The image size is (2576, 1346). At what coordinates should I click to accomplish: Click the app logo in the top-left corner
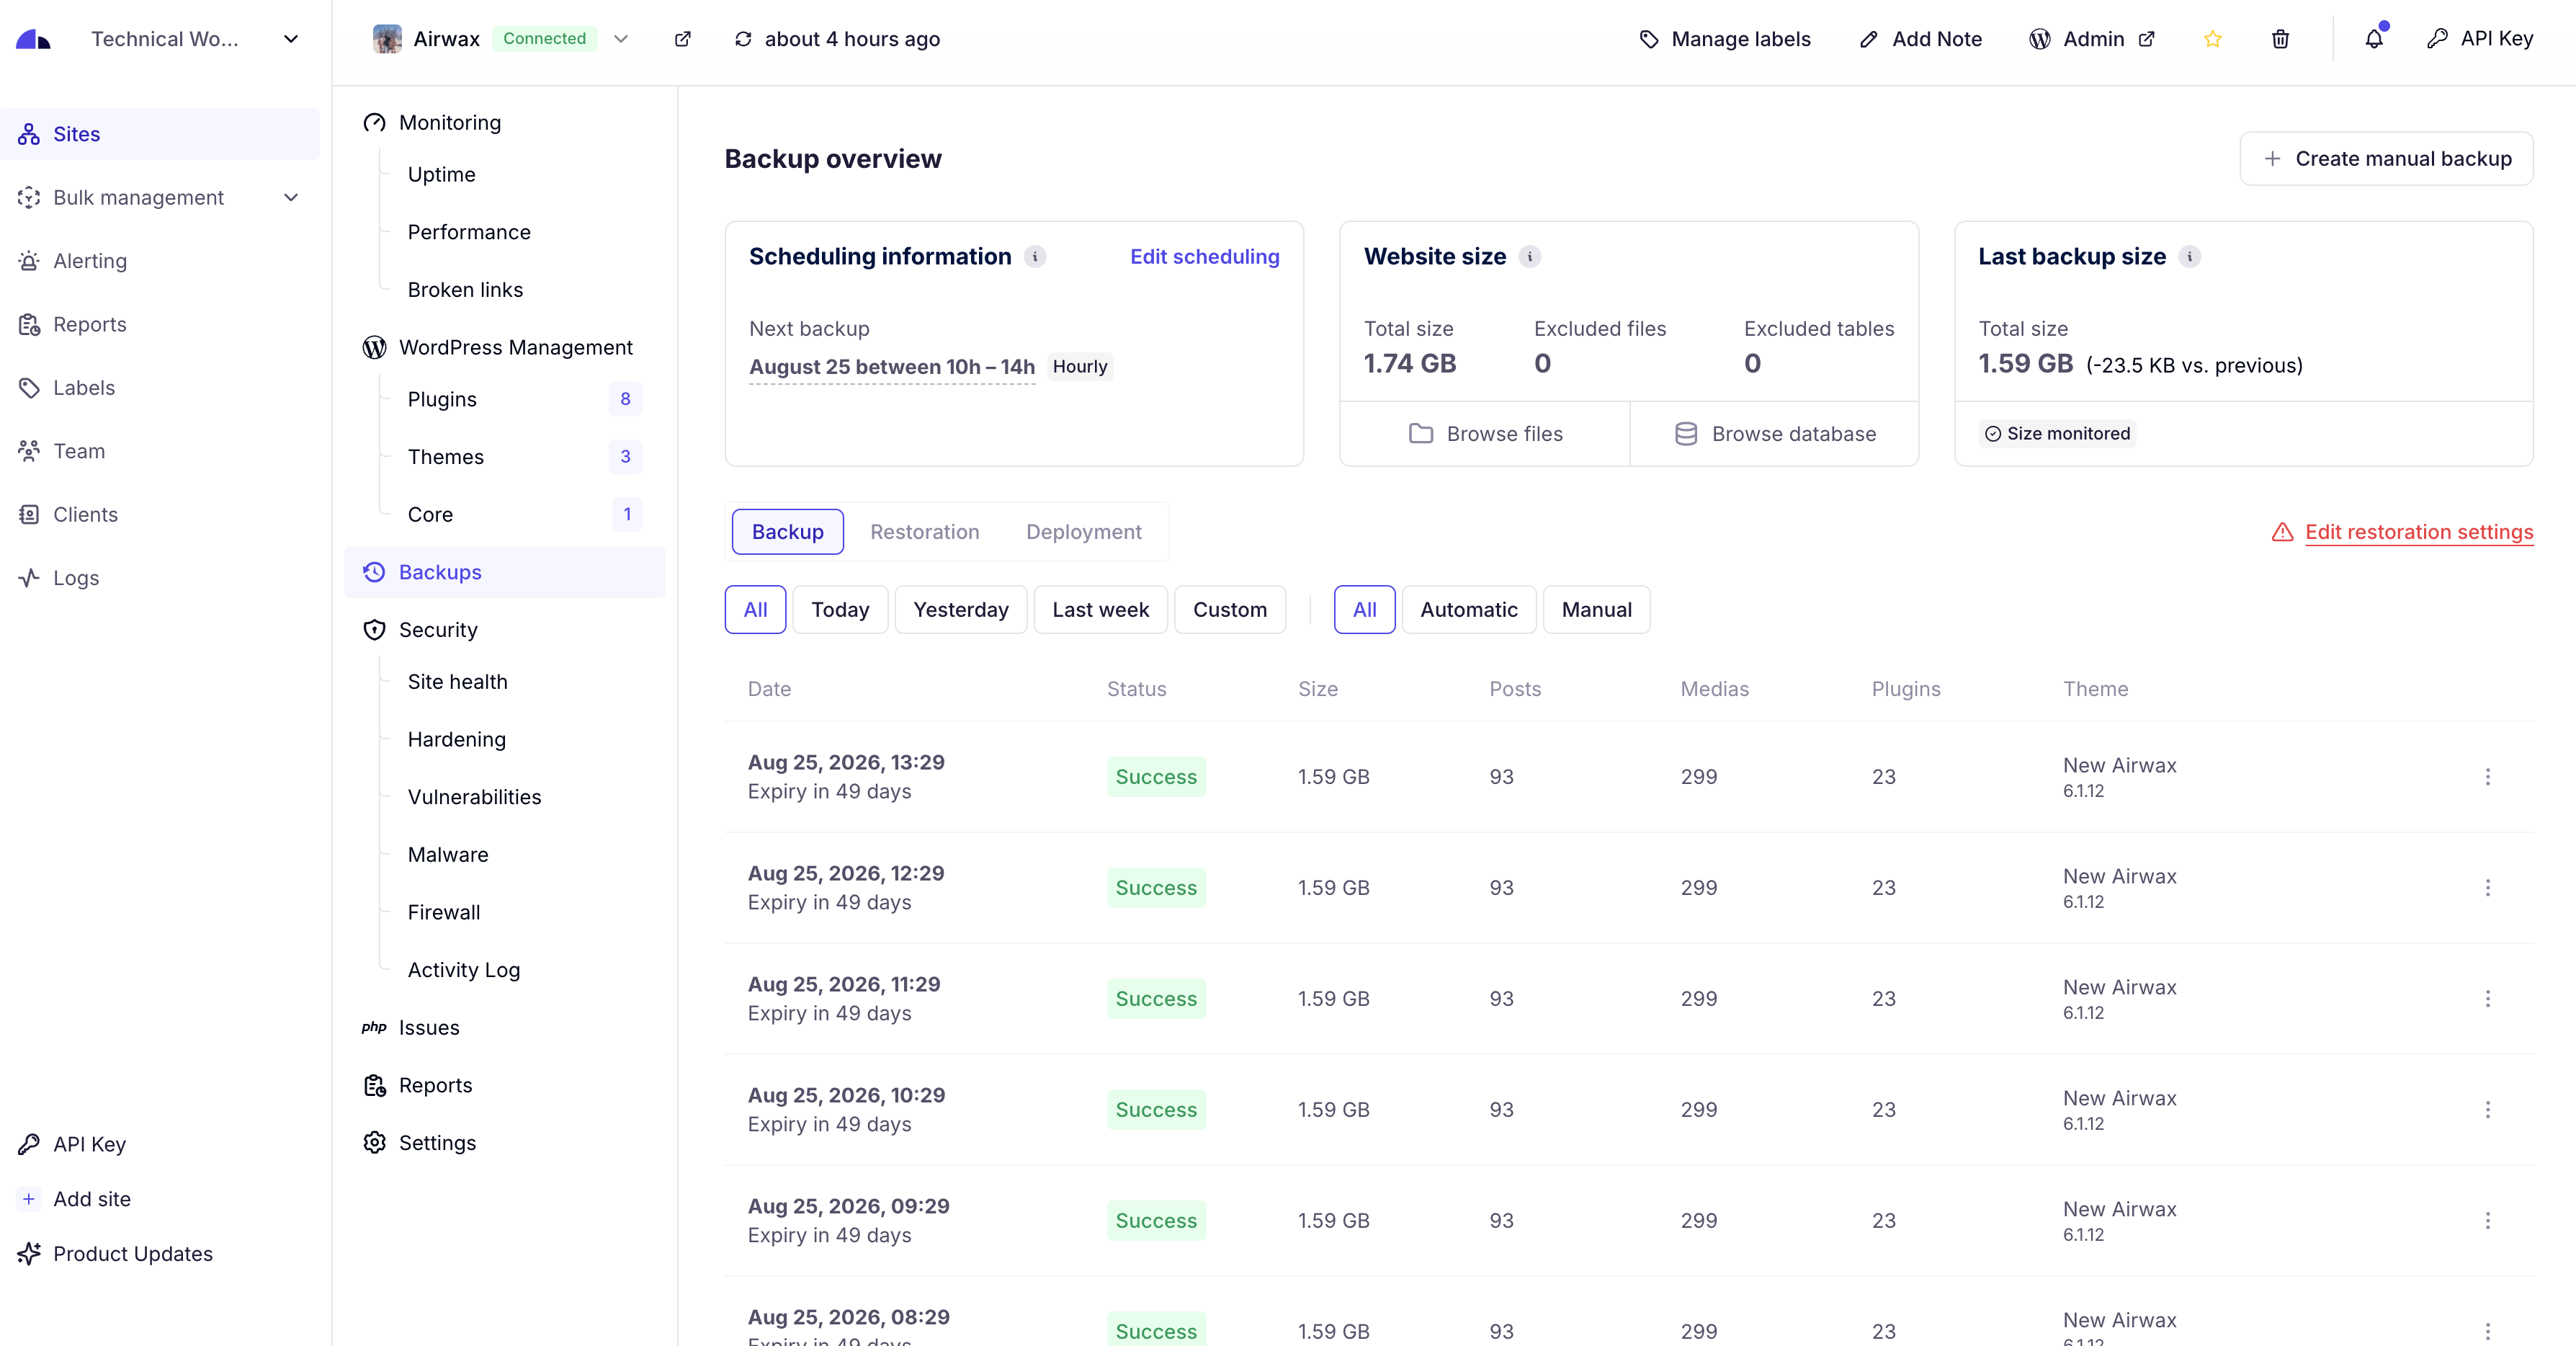(x=33, y=39)
